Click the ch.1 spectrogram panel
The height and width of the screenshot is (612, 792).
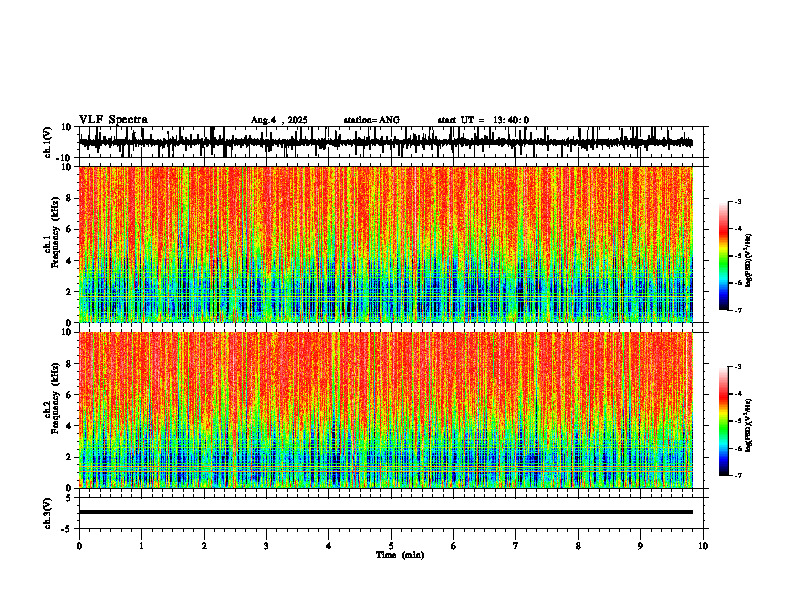click(385, 244)
